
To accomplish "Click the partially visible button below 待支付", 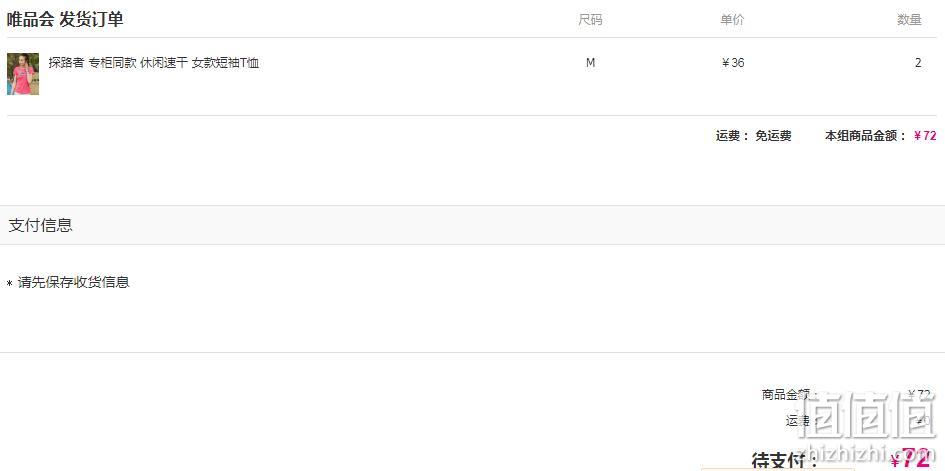I will (777, 469).
